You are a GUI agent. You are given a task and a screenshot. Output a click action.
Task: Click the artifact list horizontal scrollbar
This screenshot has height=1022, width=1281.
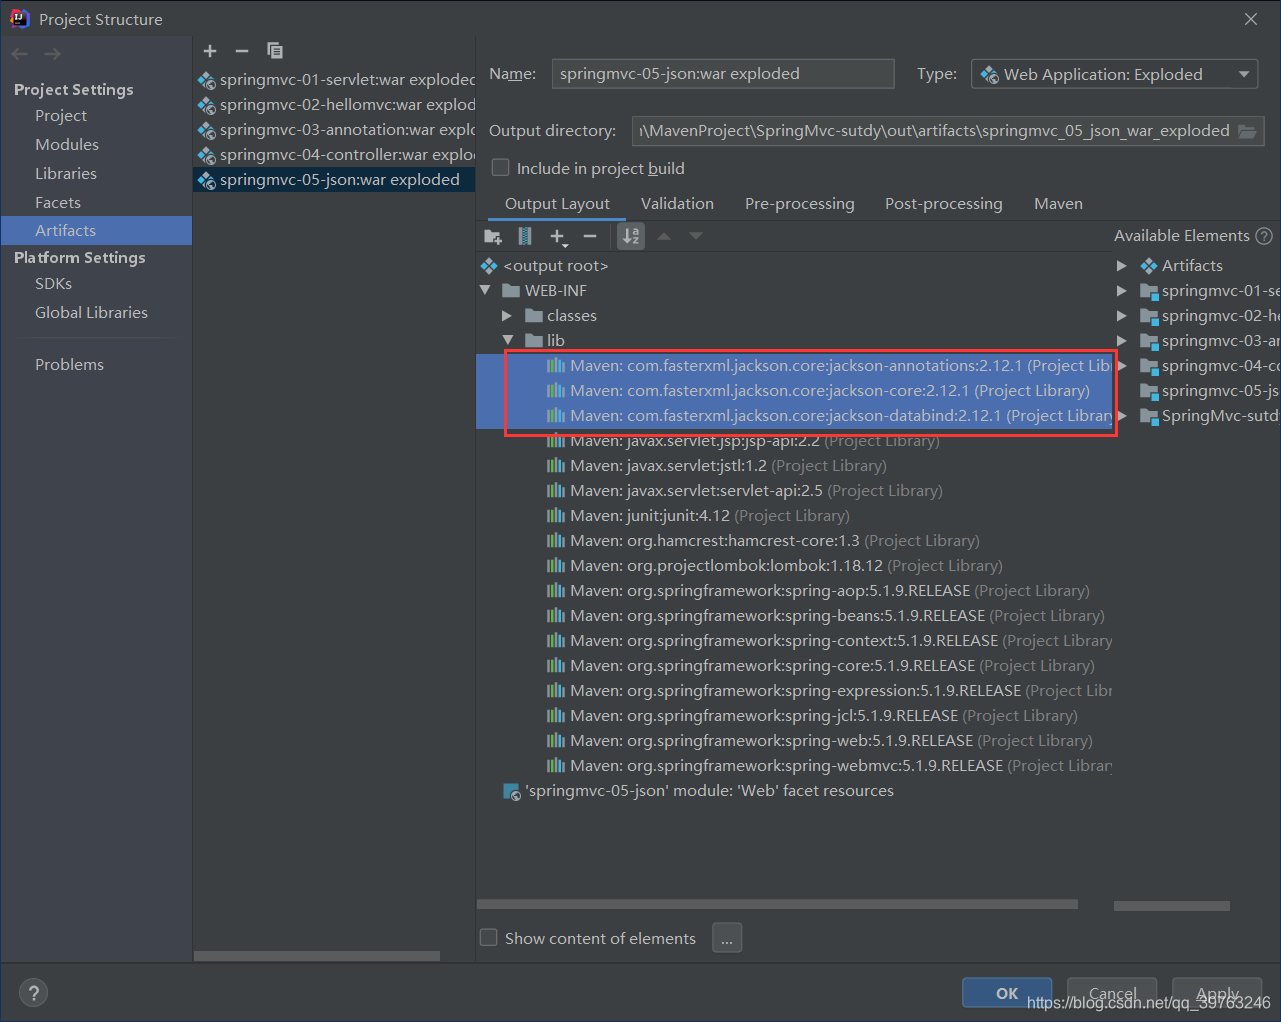[x=317, y=956]
